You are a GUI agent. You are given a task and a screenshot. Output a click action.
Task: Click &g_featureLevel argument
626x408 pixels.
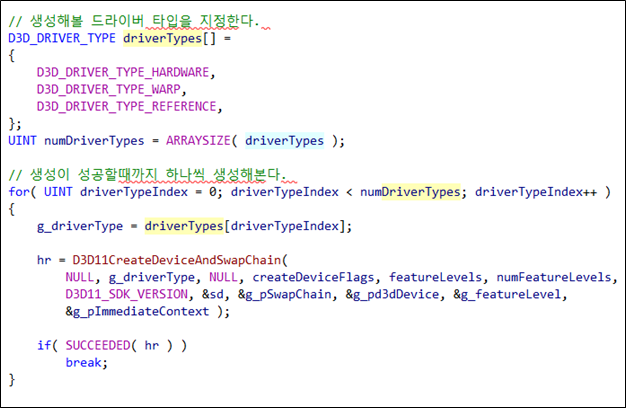(507, 295)
